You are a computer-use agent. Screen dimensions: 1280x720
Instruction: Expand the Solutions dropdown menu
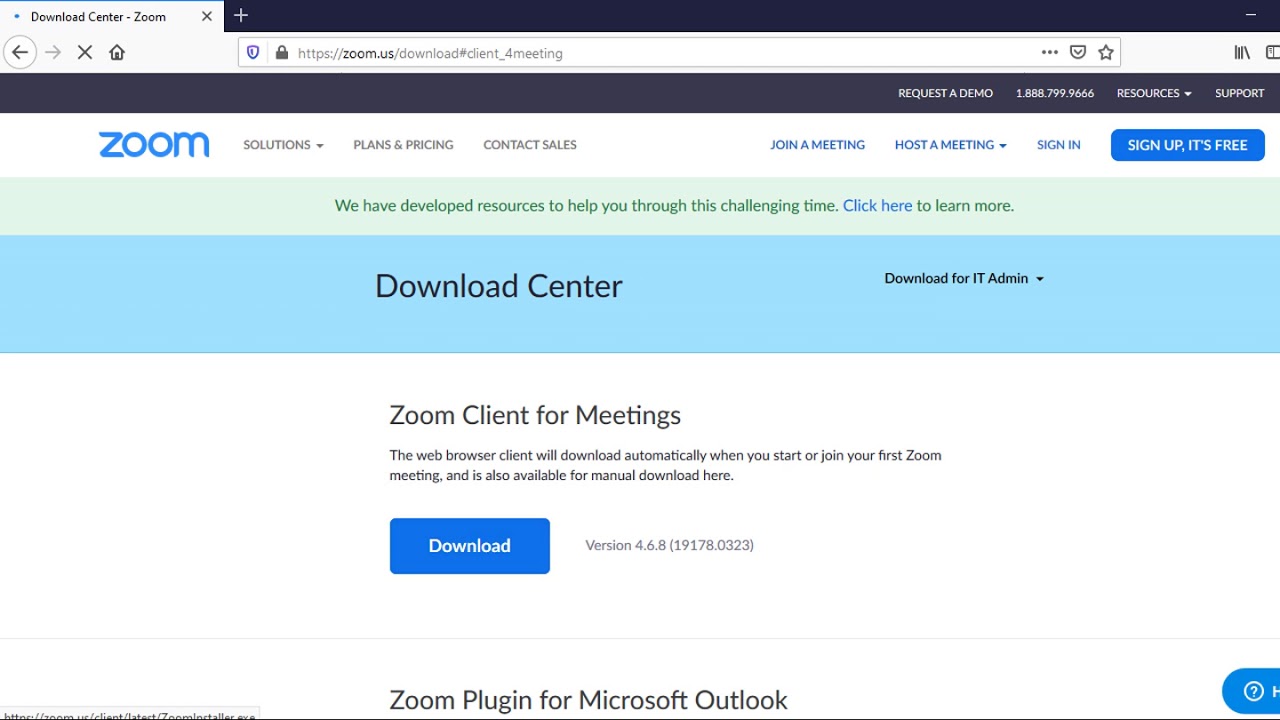[x=283, y=145]
